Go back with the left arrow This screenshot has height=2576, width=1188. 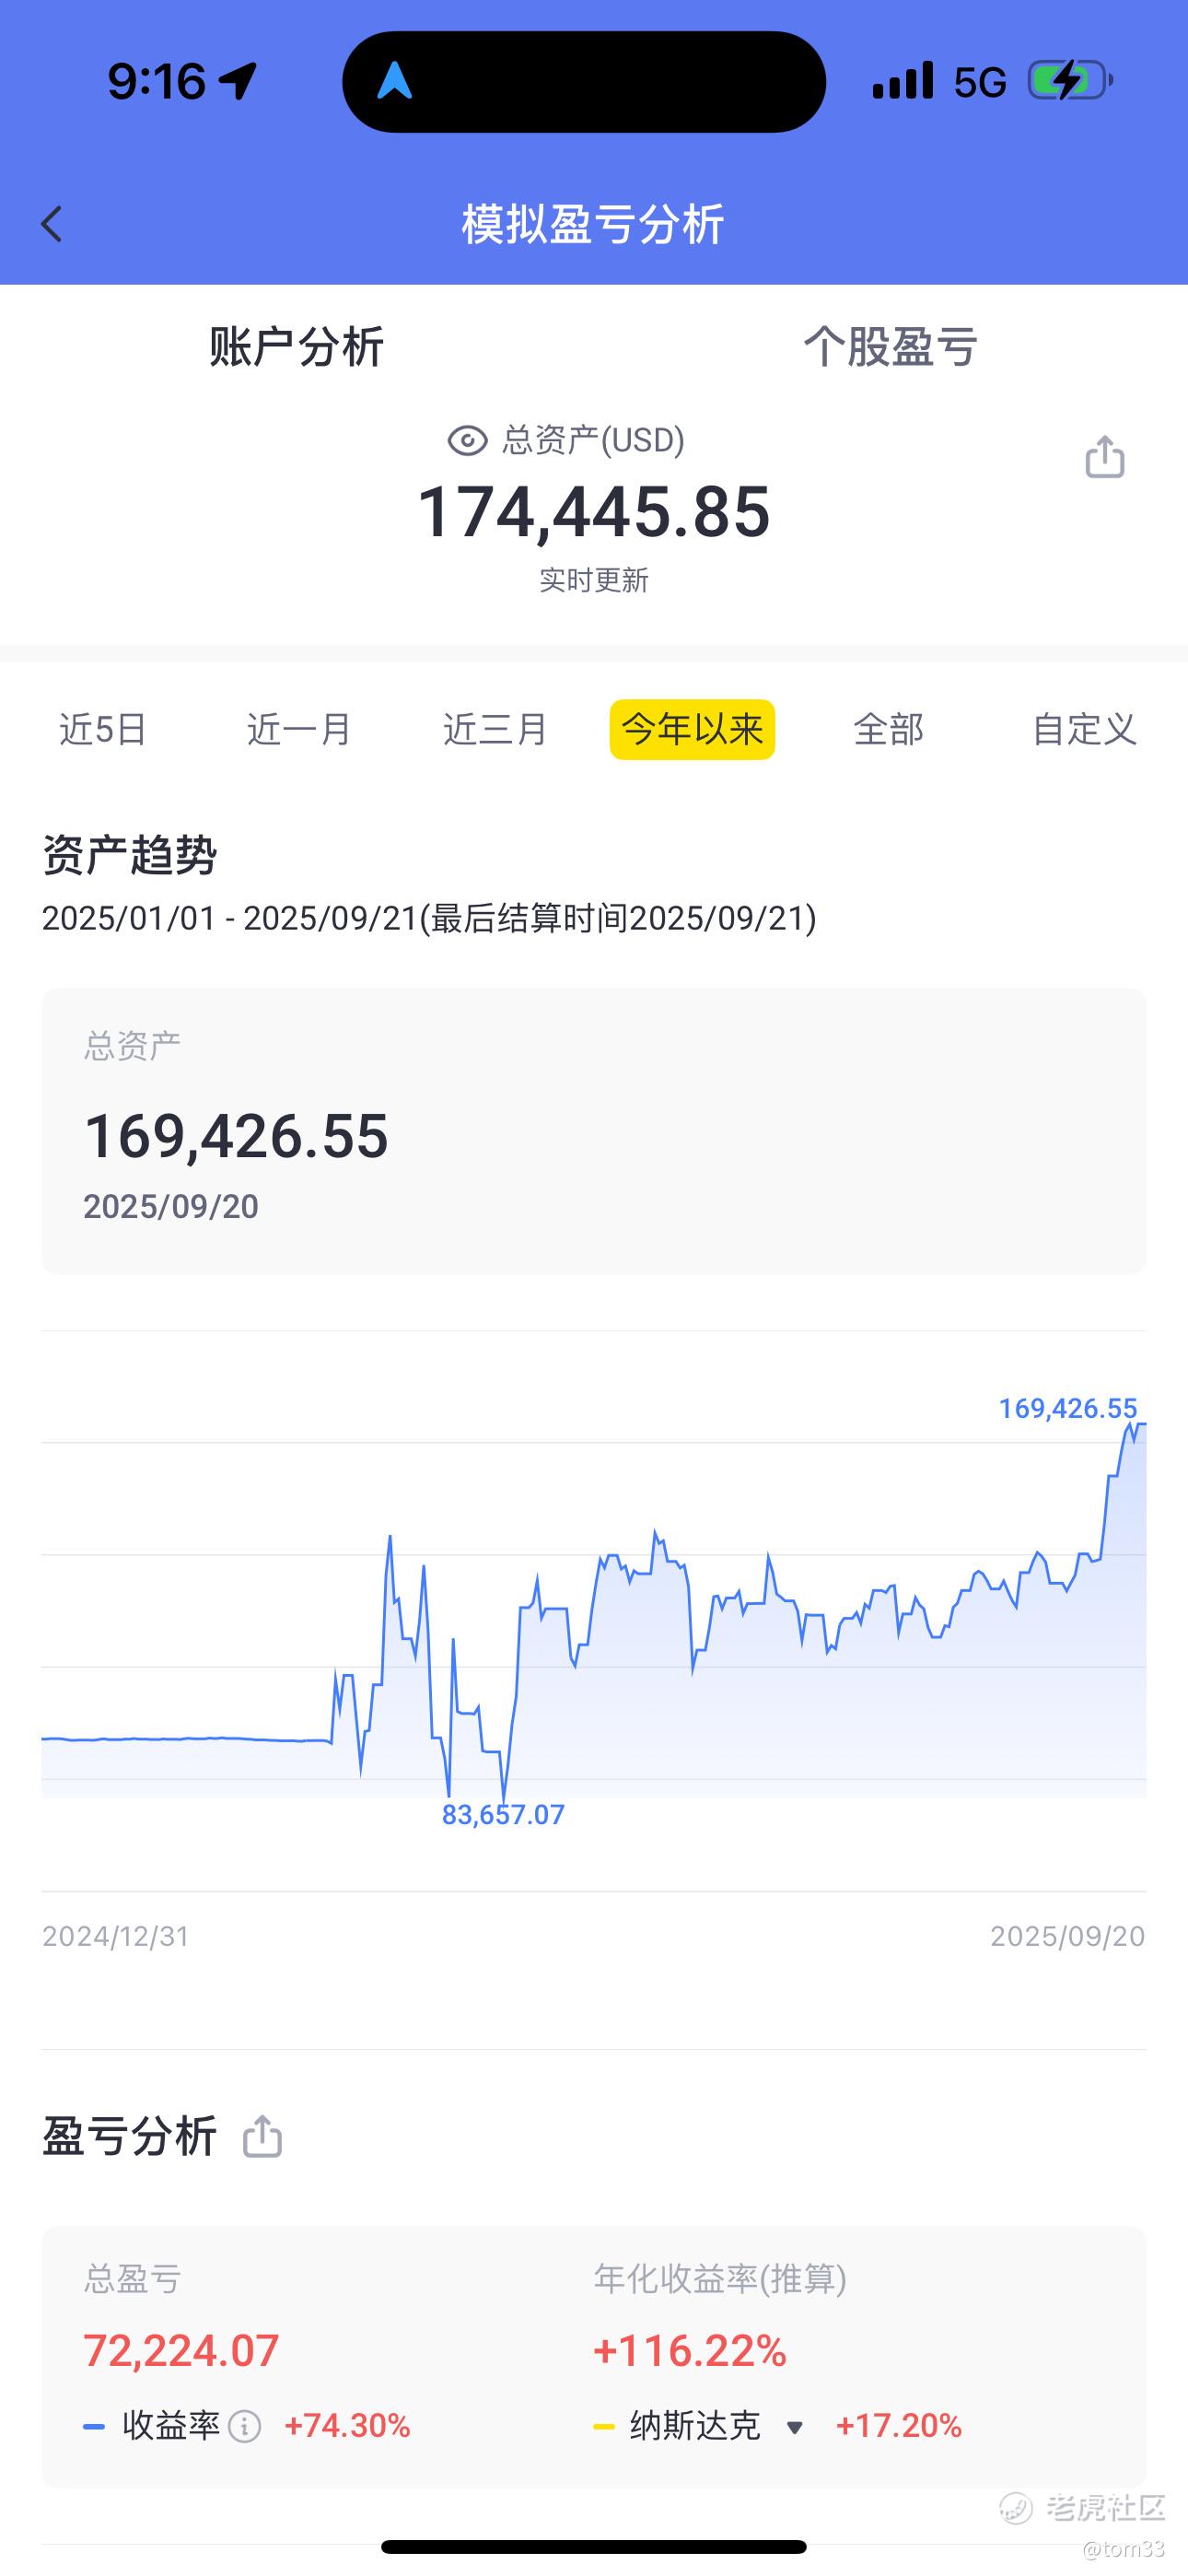point(52,224)
